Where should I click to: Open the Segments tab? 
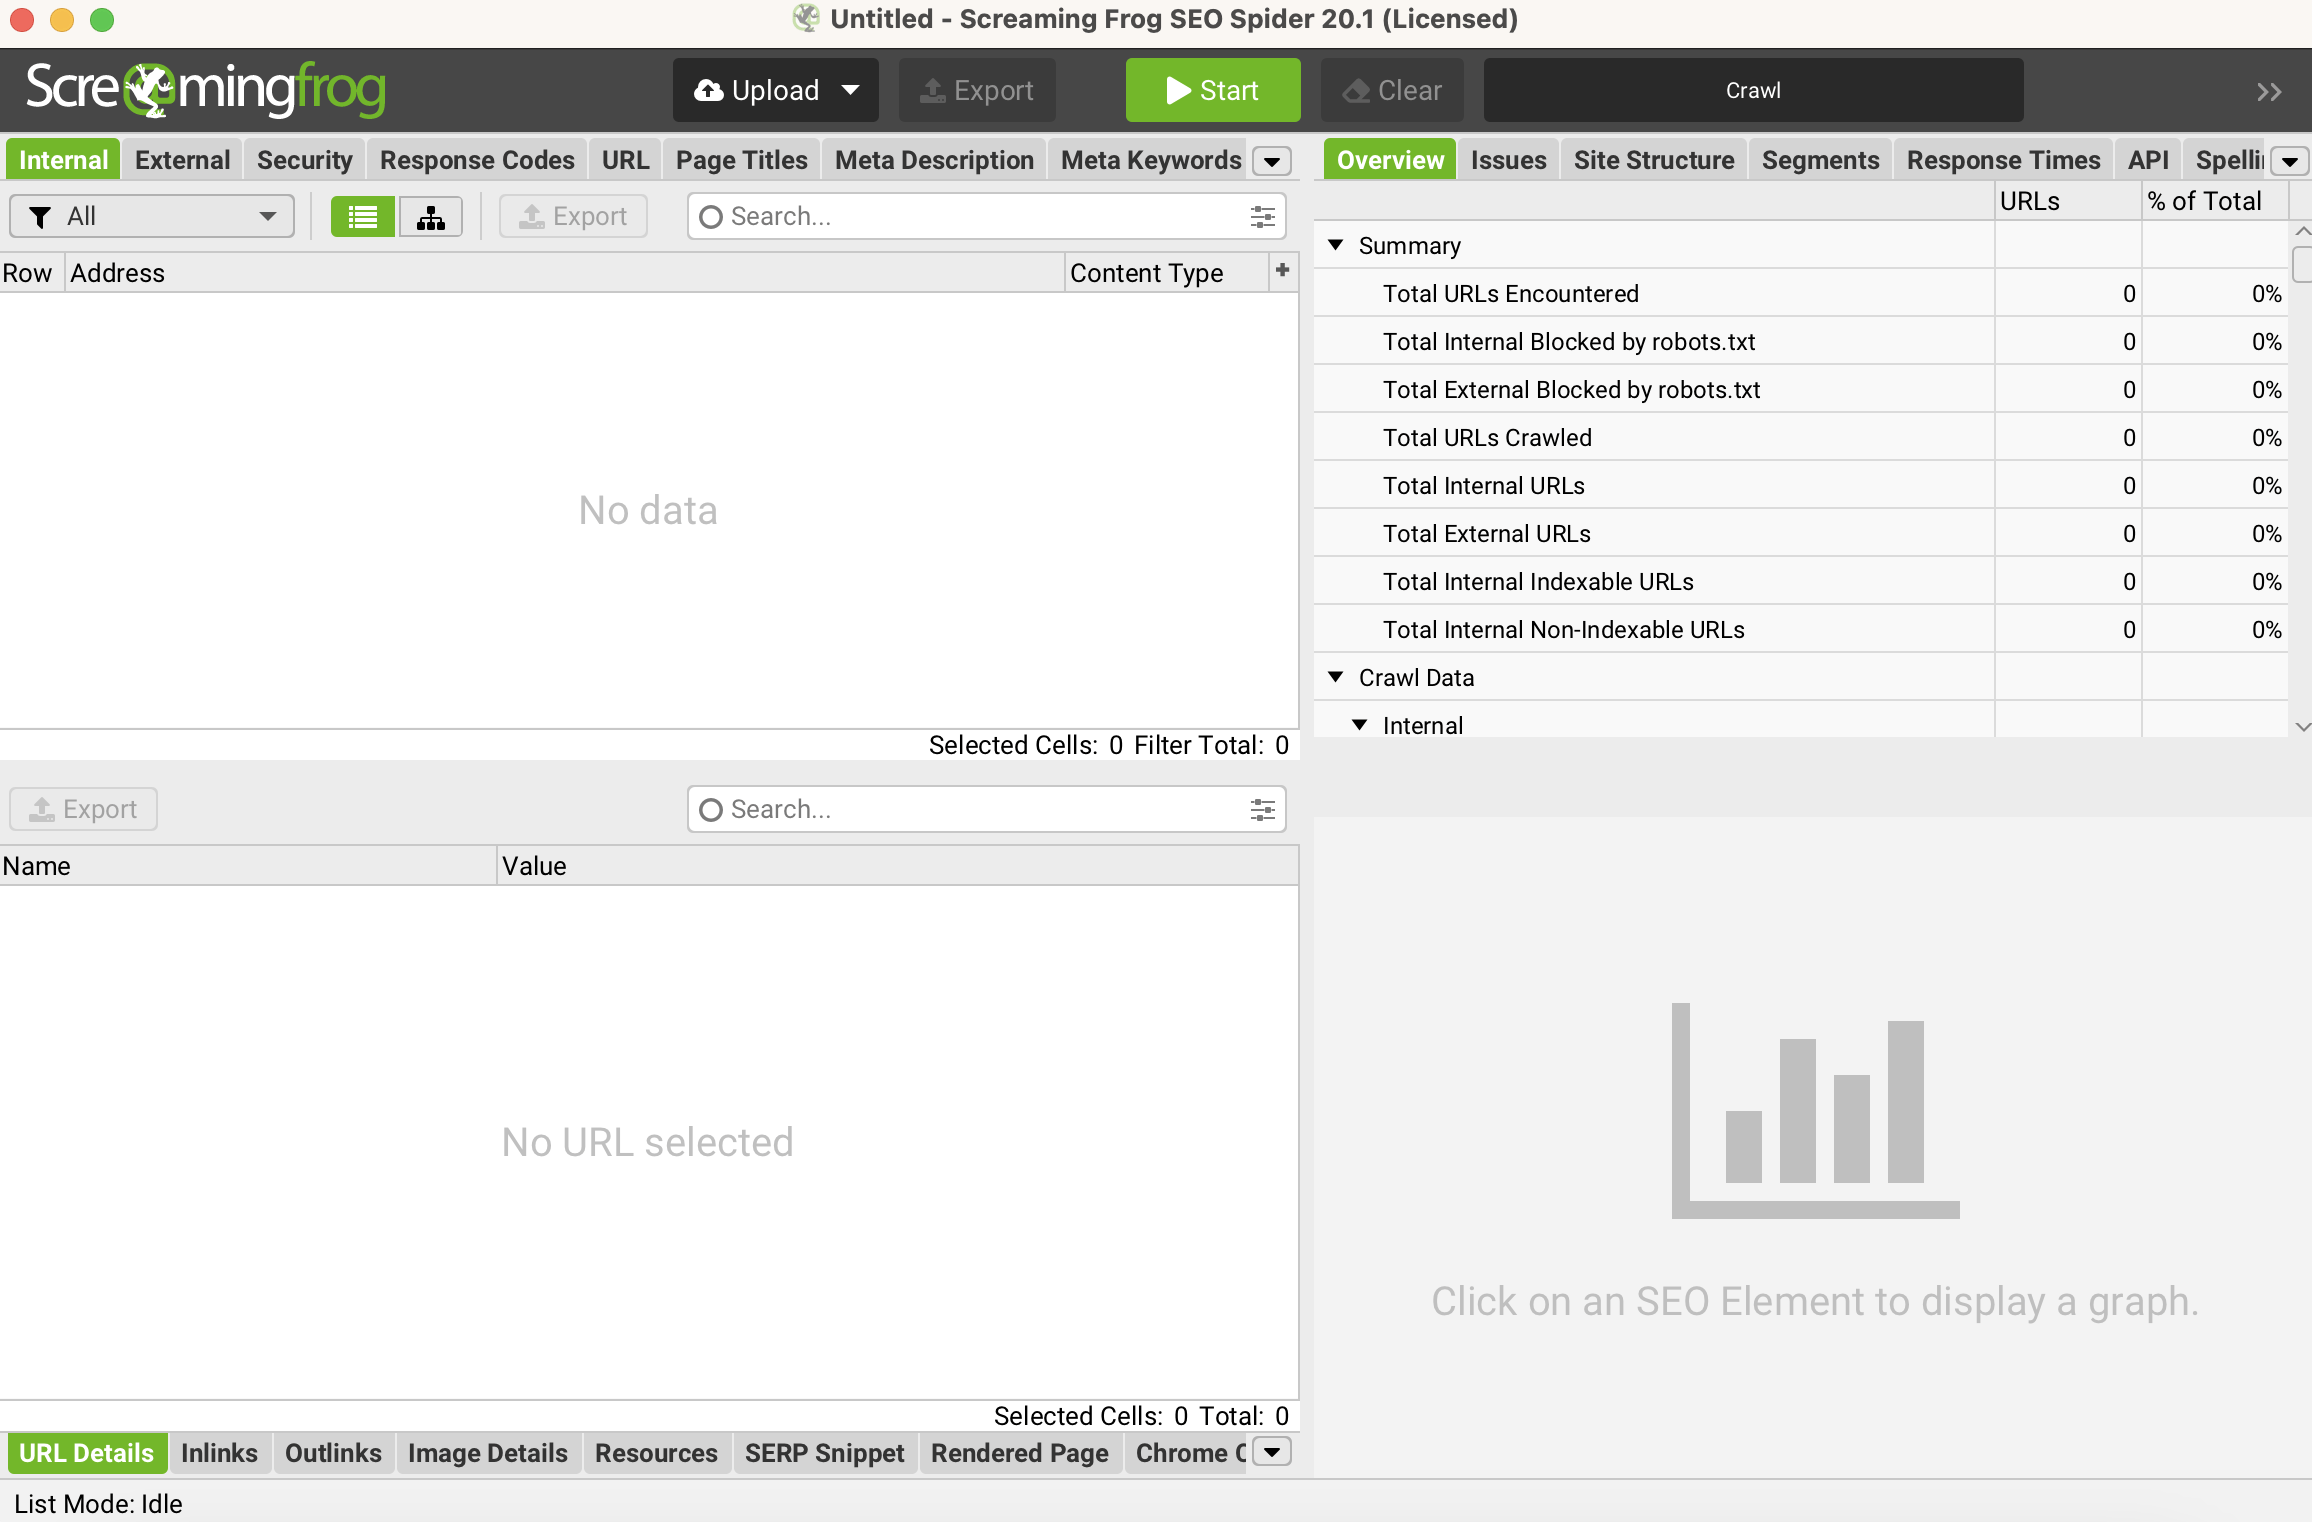[x=1821, y=160]
